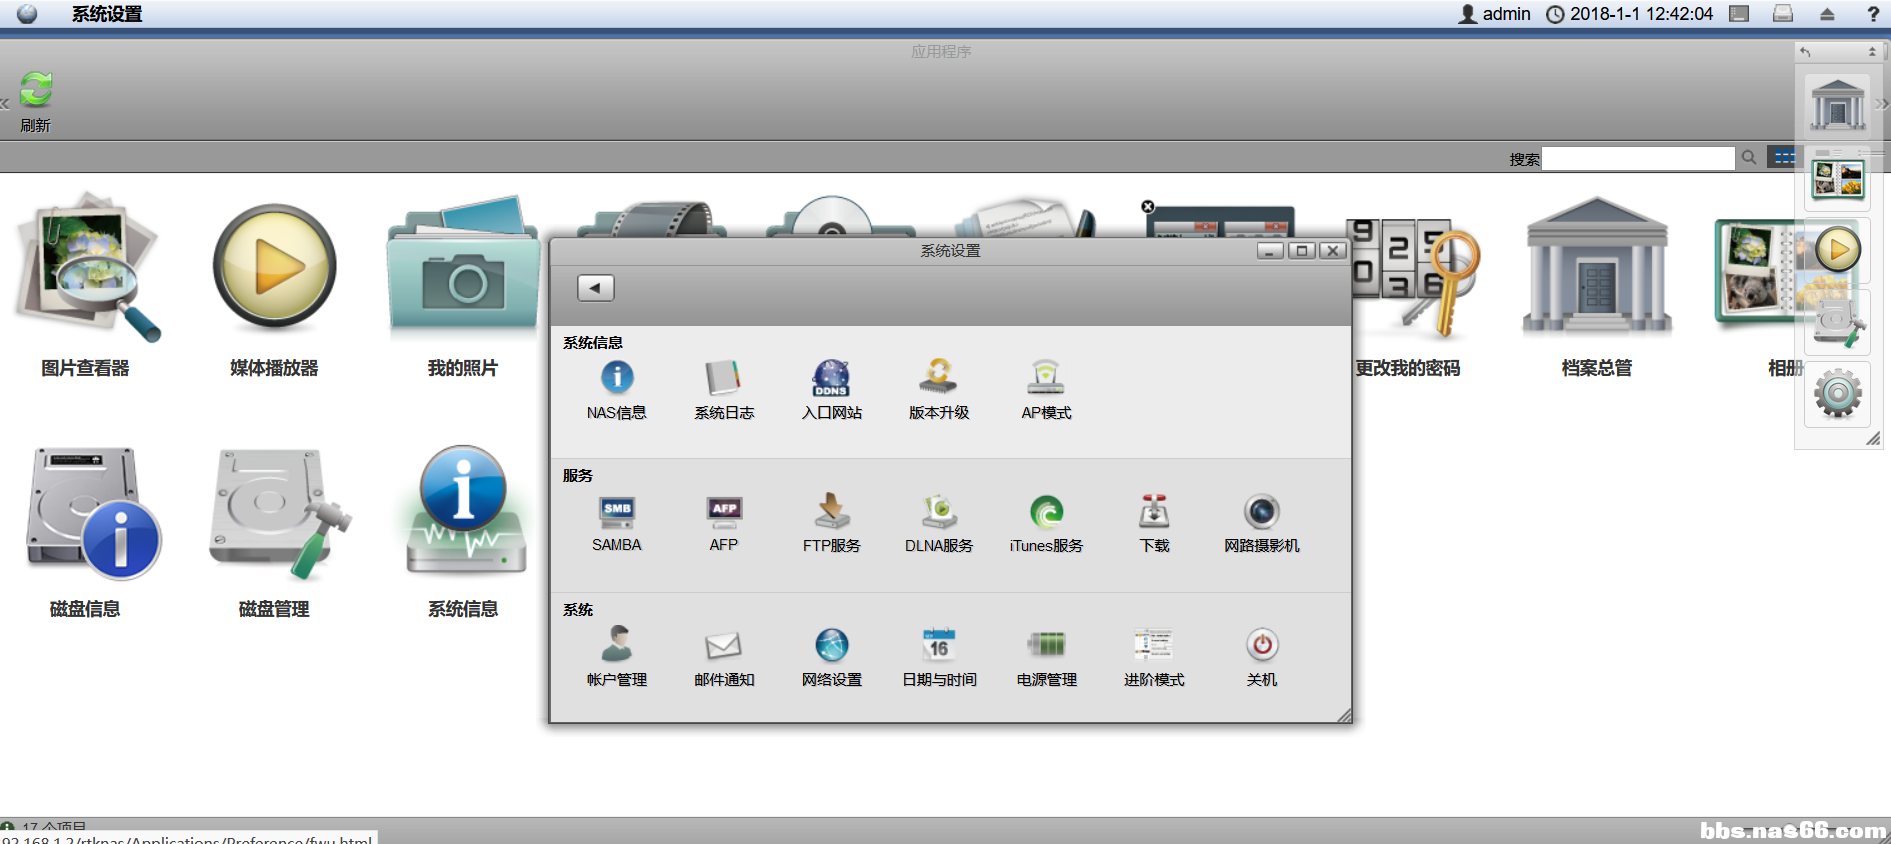1891x844 pixels.
Task: Open 系统日志 system log
Action: coord(723,378)
